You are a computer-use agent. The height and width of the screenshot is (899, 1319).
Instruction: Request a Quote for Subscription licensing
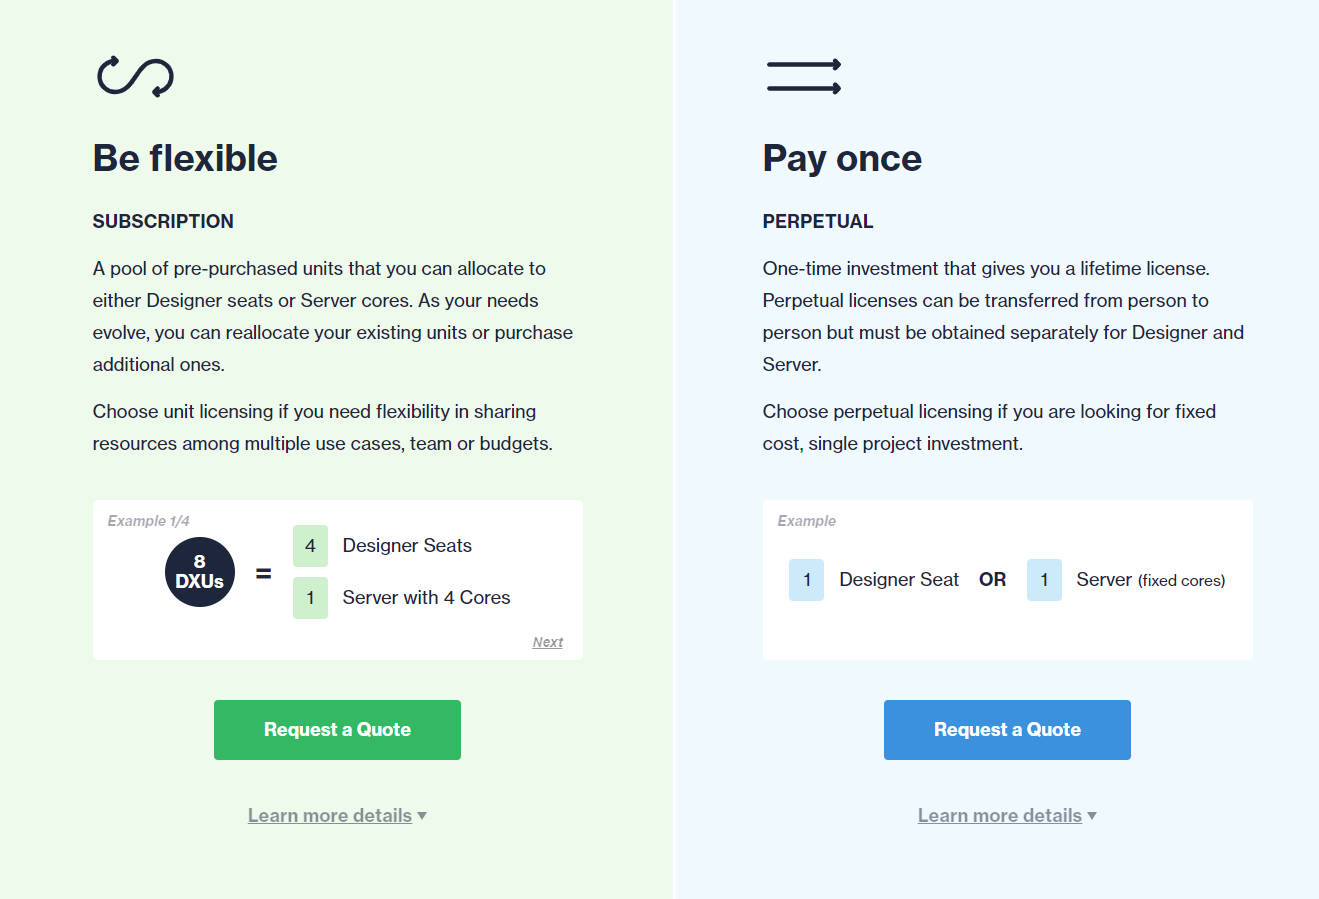click(337, 730)
